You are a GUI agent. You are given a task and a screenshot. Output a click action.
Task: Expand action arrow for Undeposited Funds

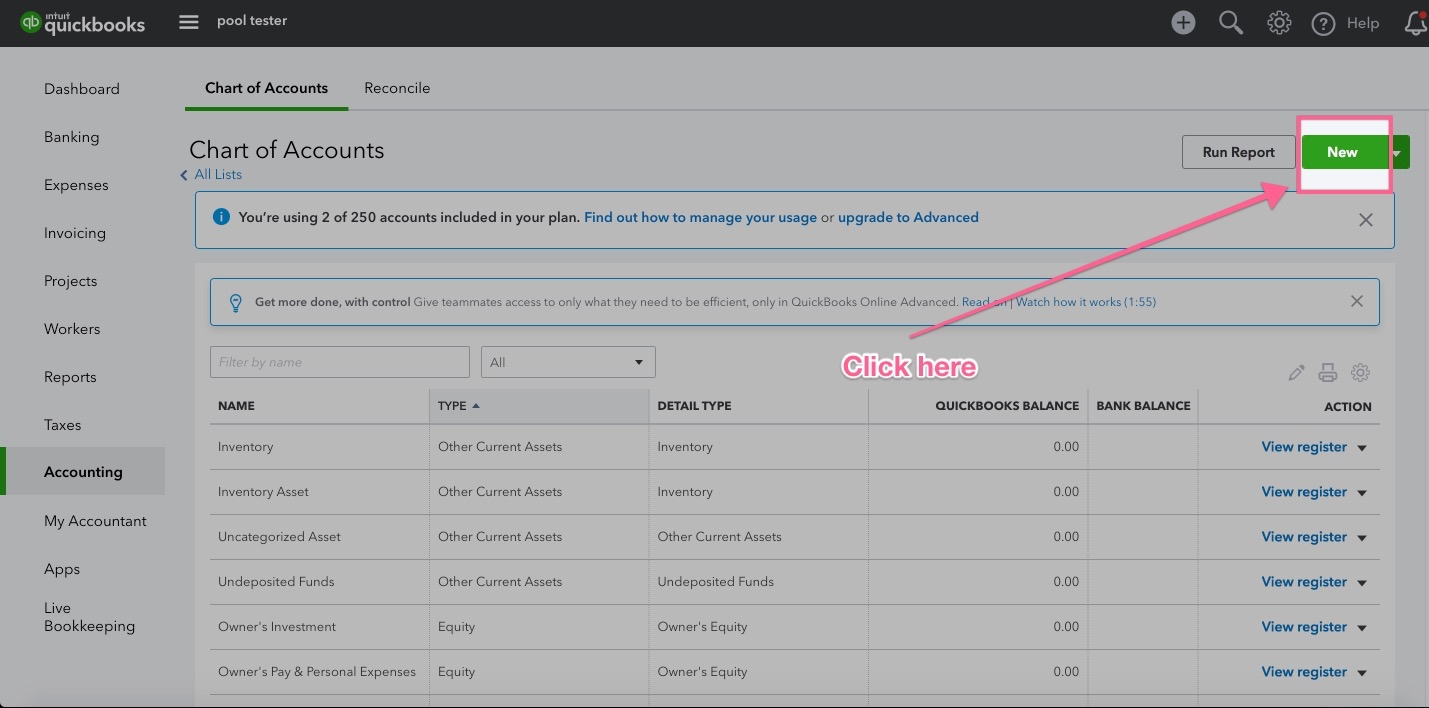coord(1362,583)
